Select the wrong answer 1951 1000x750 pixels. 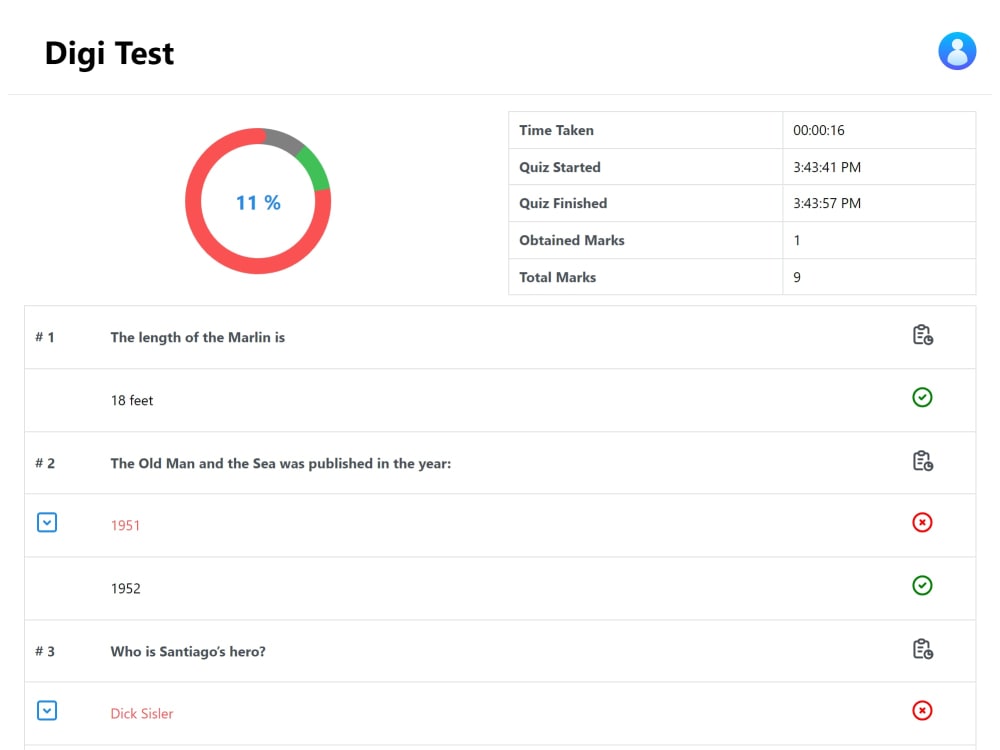click(x=126, y=525)
